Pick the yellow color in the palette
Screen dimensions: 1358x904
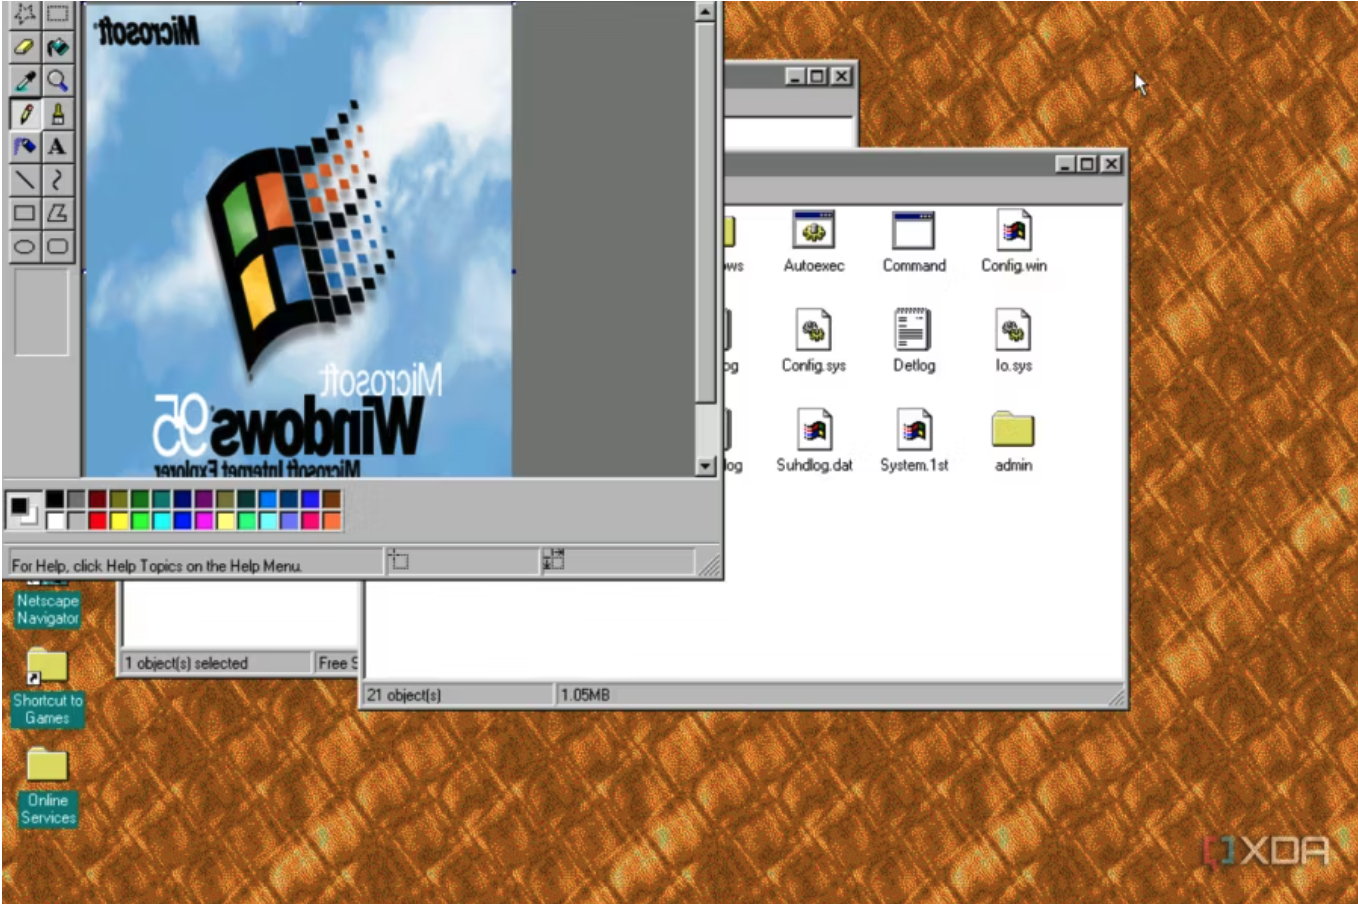119,520
